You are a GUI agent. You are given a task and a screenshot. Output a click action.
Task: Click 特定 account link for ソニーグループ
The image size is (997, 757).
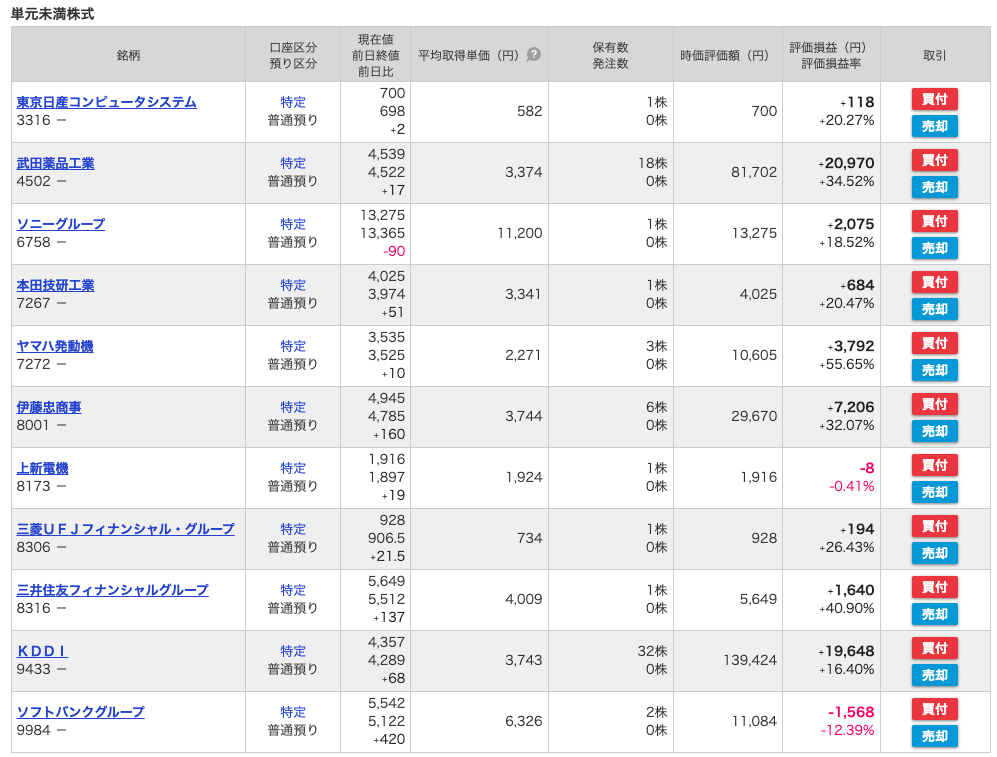(293, 224)
